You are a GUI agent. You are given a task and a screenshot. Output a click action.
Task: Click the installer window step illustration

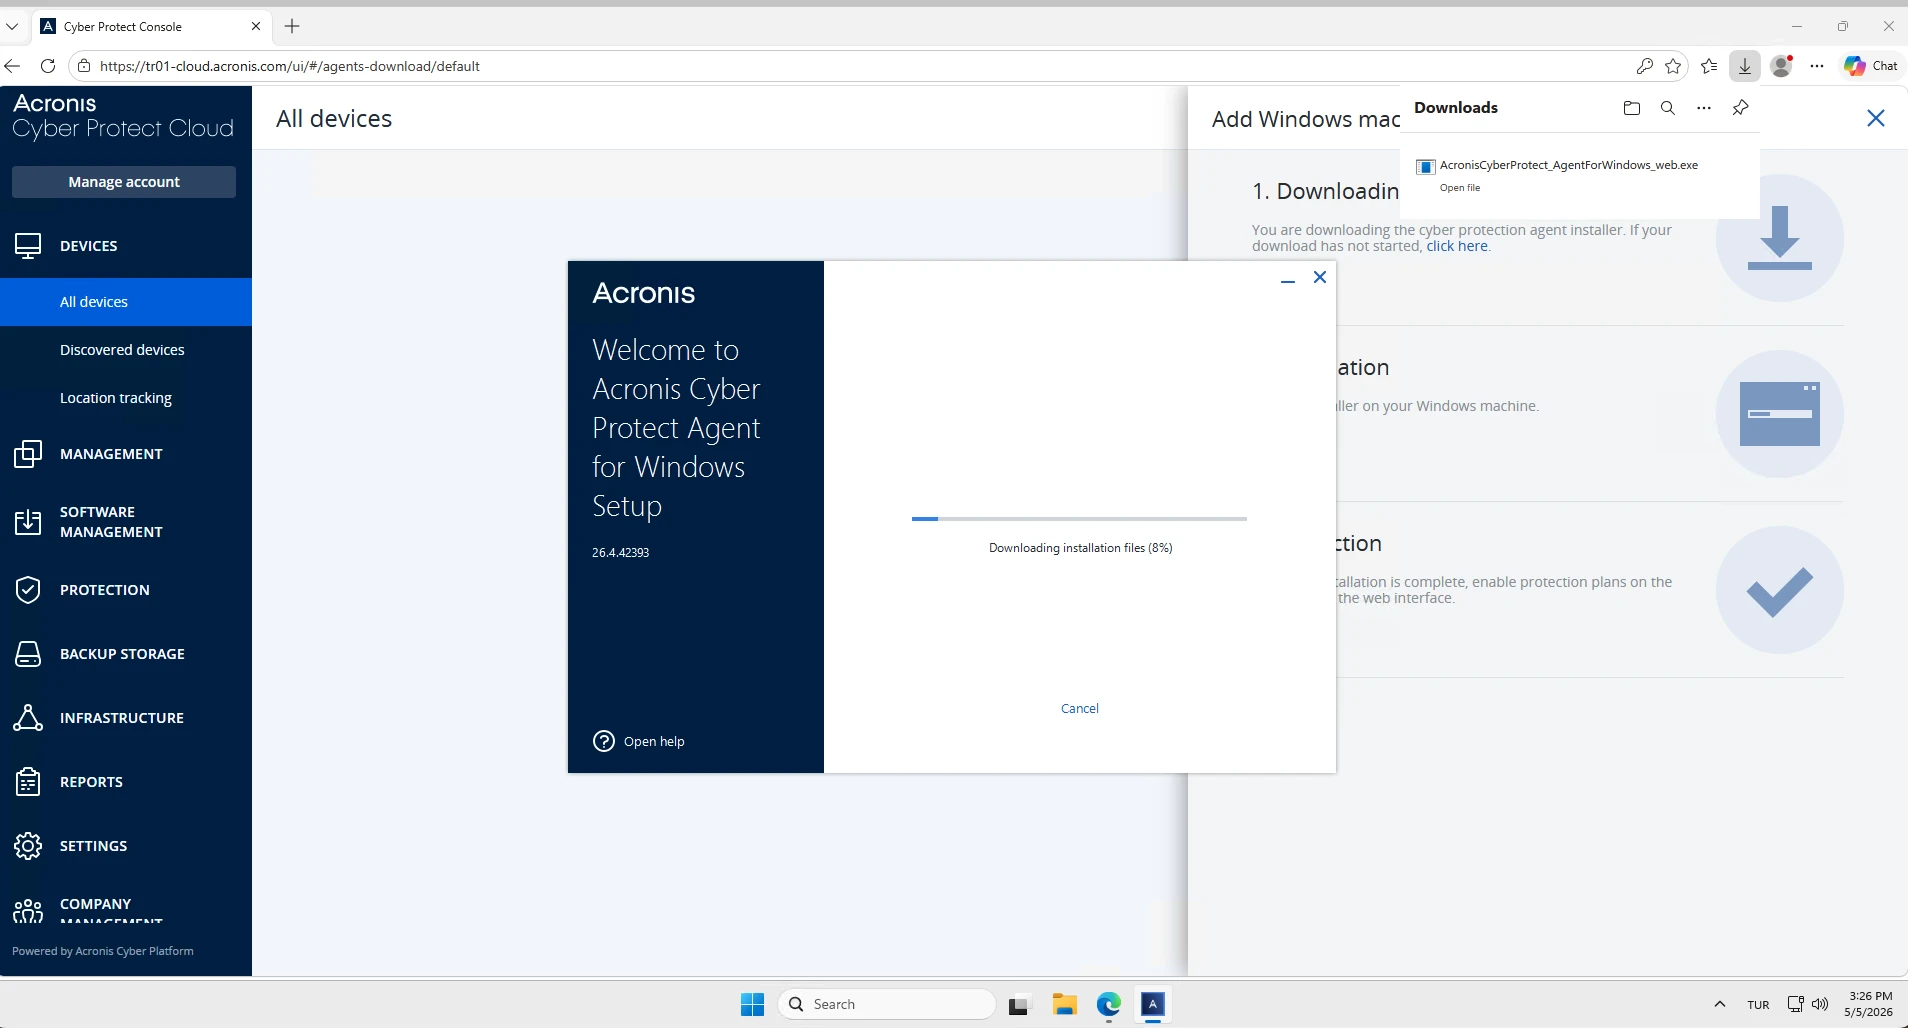(x=1780, y=414)
